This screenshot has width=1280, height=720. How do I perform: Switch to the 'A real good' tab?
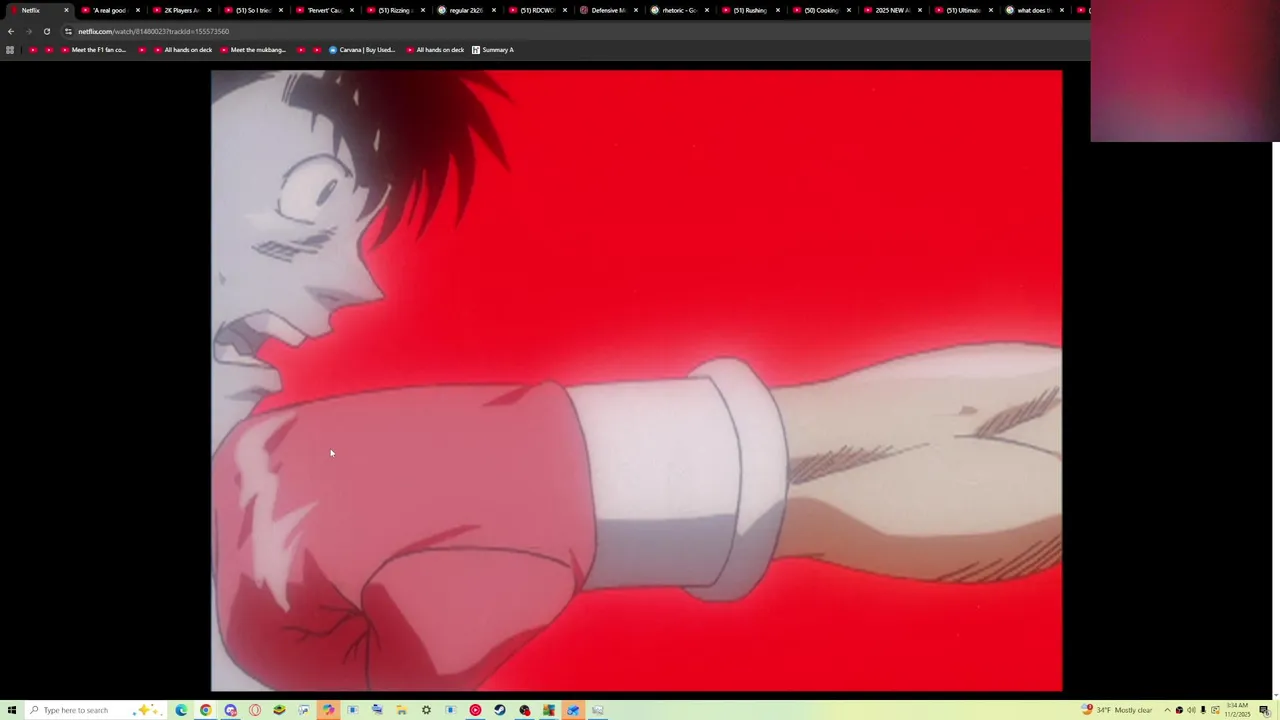point(109,10)
